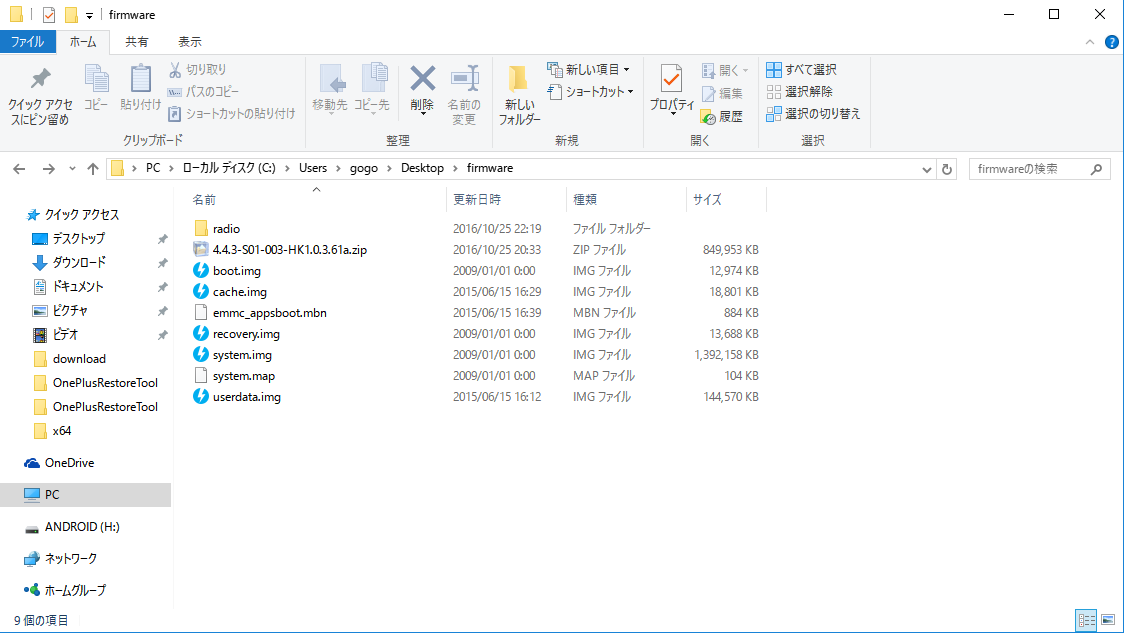Open the Shortcut dropdown in New group
The image size is (1124, 633).
coord(591,92)
